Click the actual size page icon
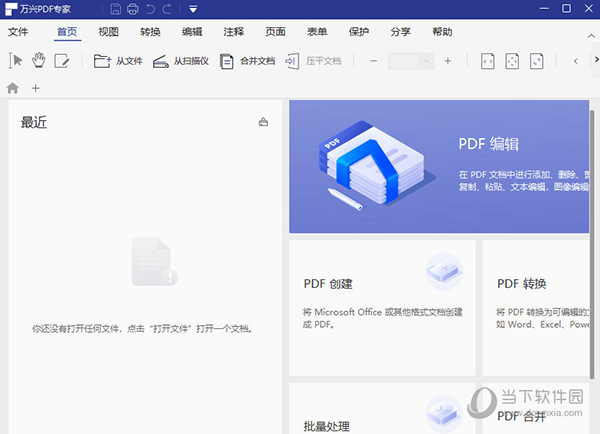Viewport: 600px width, 434px height. (x=536, y=61)
